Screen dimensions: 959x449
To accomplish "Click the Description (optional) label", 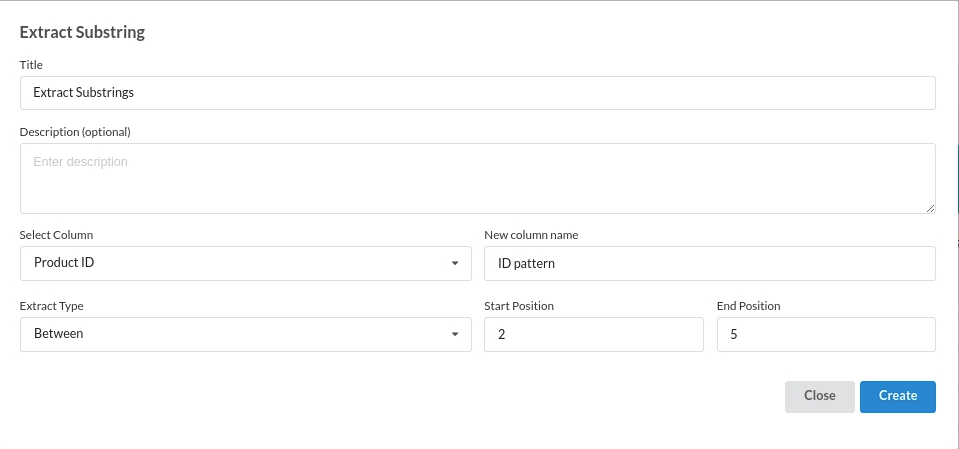I will coord(75,132).
